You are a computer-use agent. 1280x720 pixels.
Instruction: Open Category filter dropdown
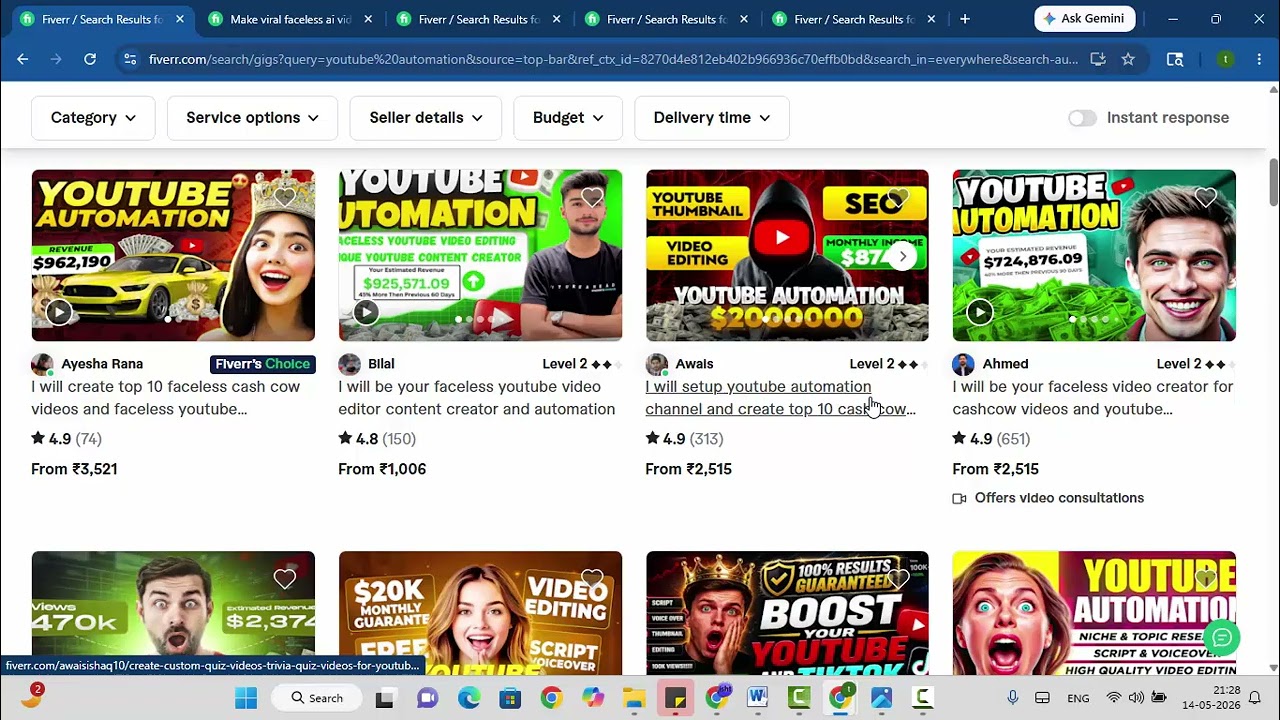[x=93, y=118]
